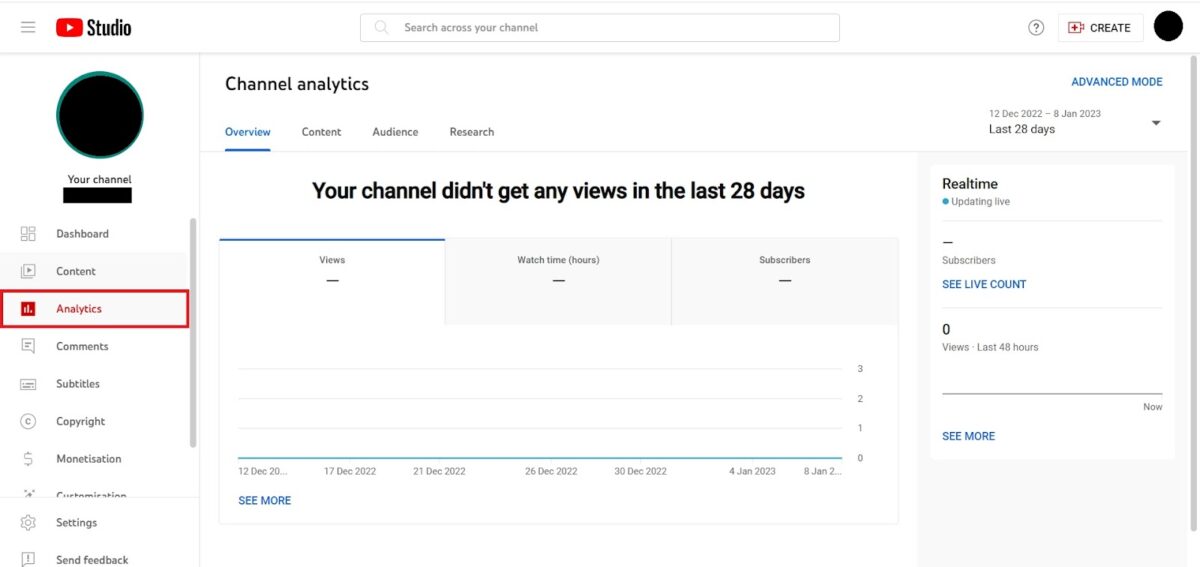Click the YouTube Studio logo

click(x=93, y=28)
